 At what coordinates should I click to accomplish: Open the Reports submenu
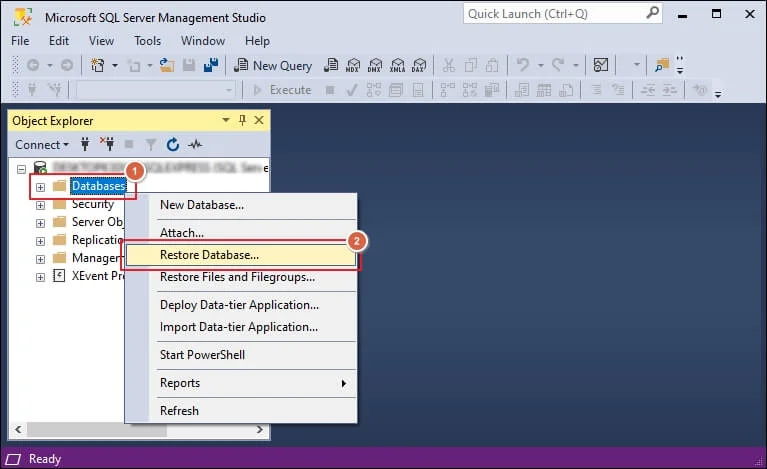pos(242,383)
